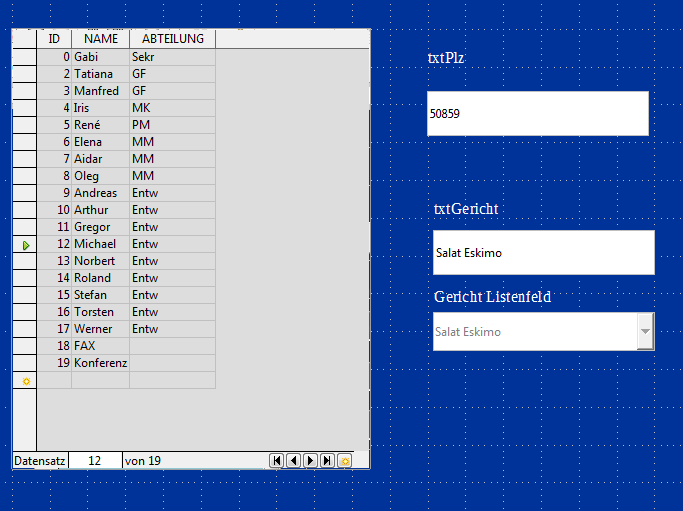This screenshot has height=511, width=683.
Task: Click the name cell Michael
Action: (100, 244)
